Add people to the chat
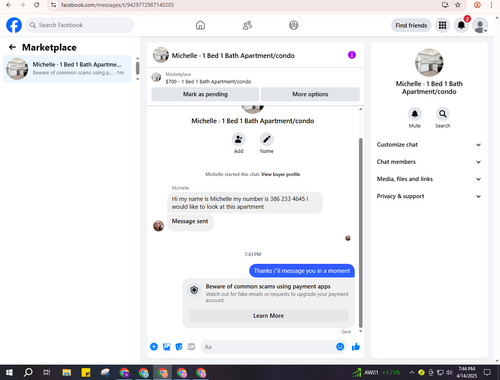Viewport: 500px width, 380px height. click(239, 139)
